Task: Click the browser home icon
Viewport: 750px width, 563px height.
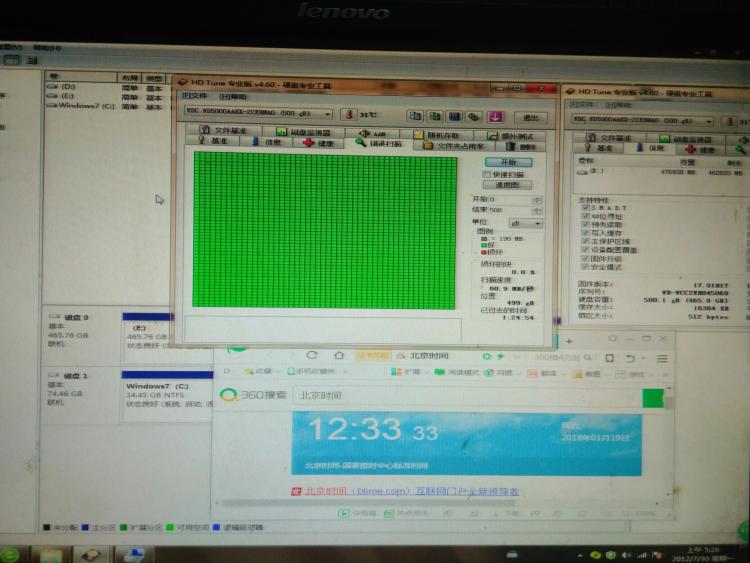Action: (x=339, y=355)
